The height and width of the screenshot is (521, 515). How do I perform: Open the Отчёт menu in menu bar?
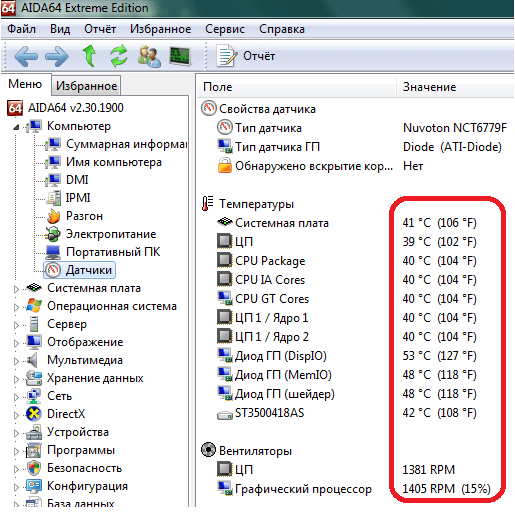pos(100,29)
